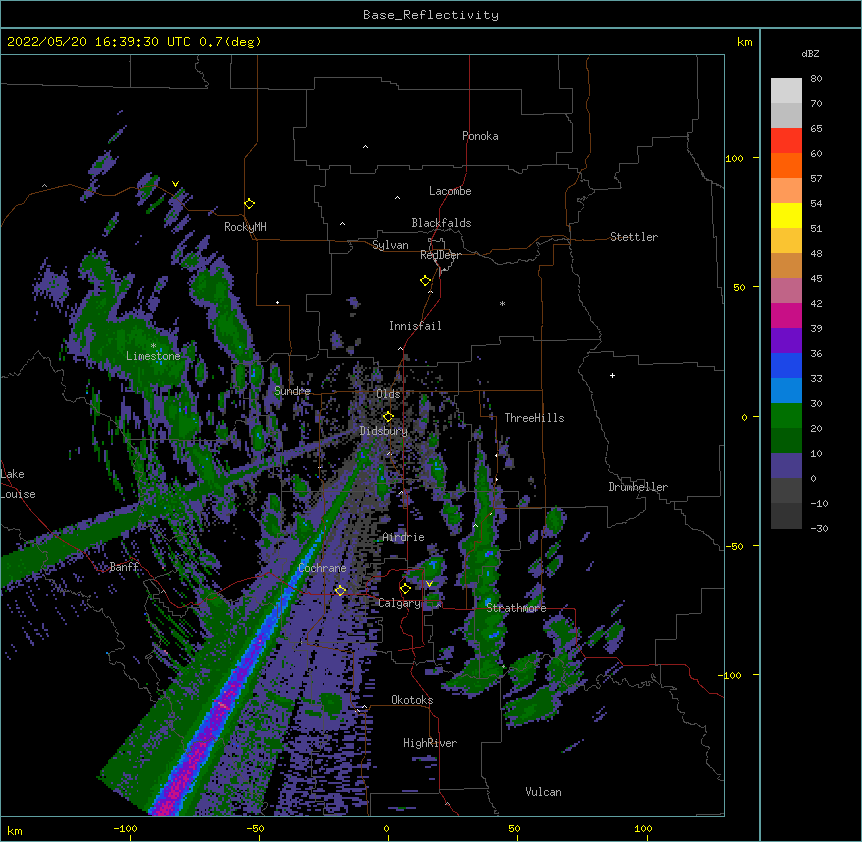The width and height of the screenshot is (862, 842).
Task: Select the yellow diamond marker above Calgary label
Action: click(405, 589)
